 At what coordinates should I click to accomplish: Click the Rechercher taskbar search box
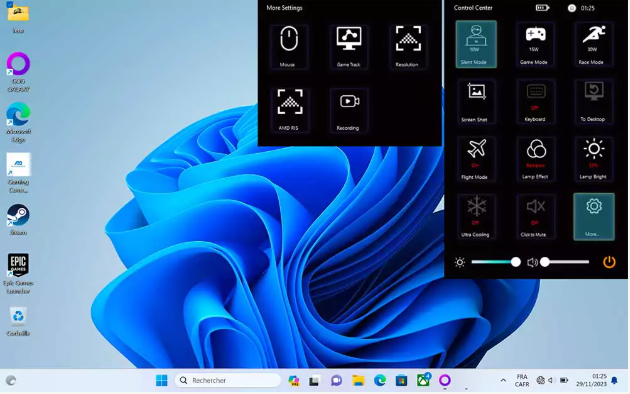tap(227, 380)
